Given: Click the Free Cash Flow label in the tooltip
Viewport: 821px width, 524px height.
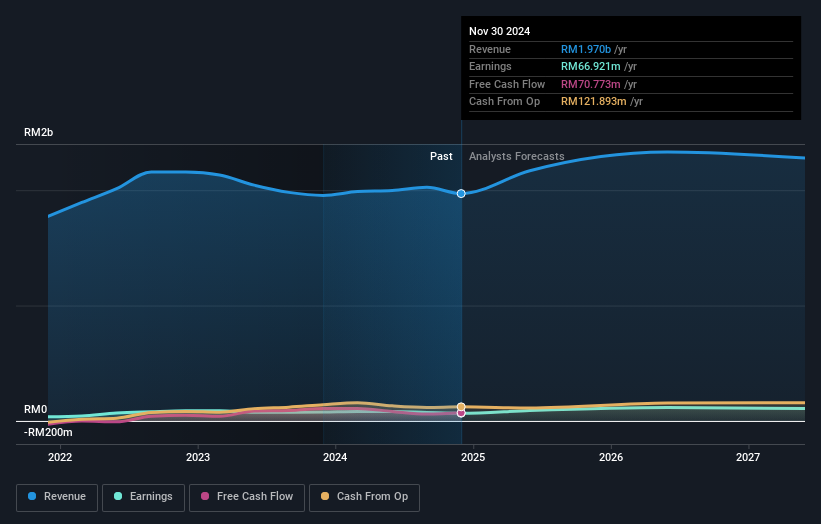Looking at the screenshot, I should tap(507, 84).
